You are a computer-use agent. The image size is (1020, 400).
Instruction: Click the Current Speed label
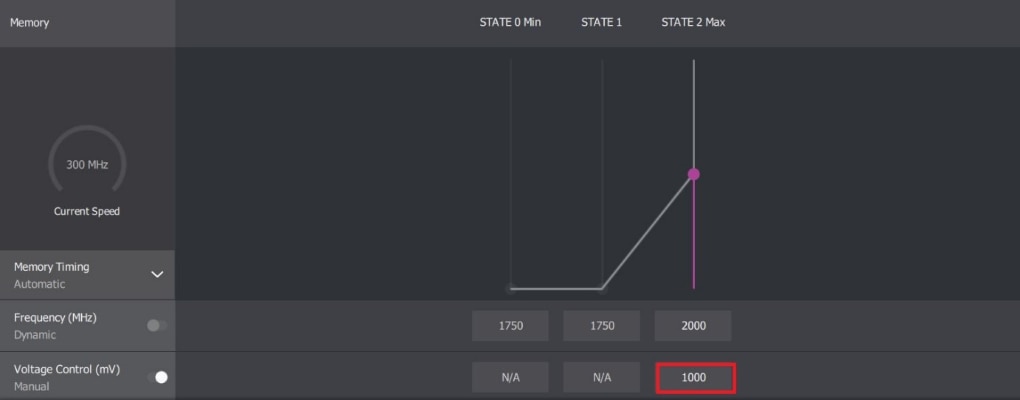point(87,211)
